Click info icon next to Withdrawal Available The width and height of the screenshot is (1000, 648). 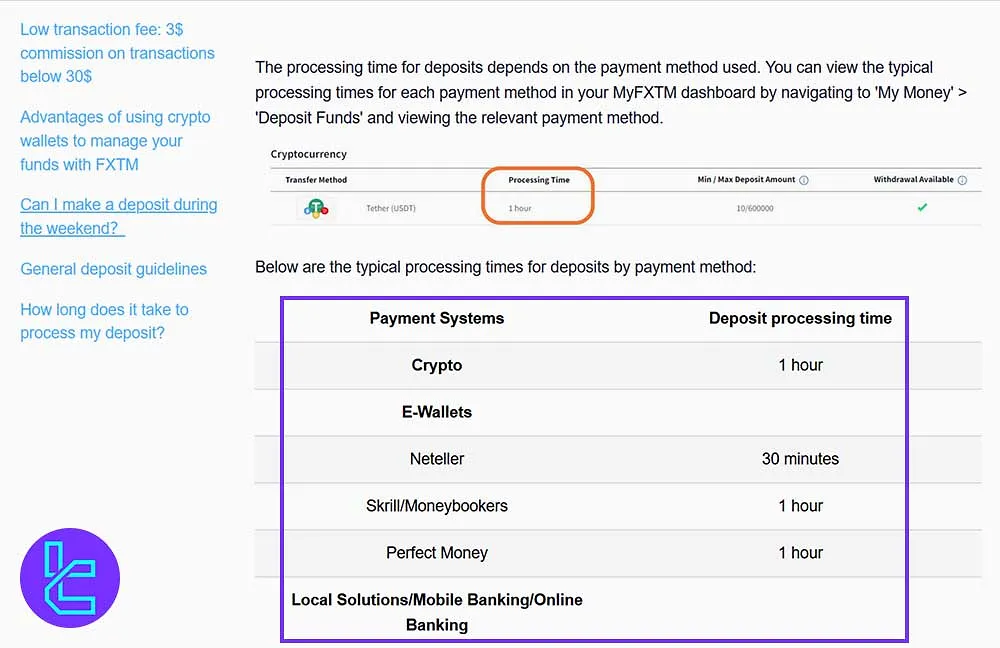962,180
